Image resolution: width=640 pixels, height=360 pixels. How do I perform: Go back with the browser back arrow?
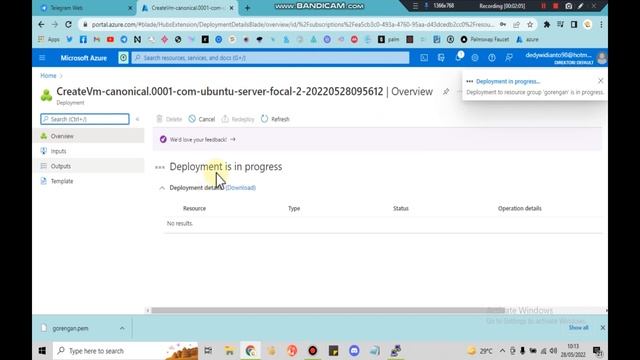point(41,24)
